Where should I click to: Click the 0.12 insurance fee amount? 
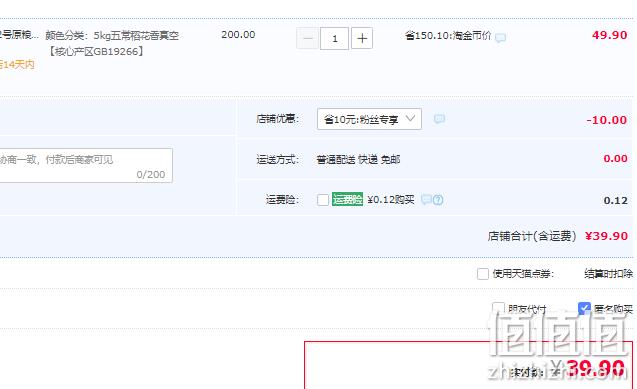click(615, 201)
